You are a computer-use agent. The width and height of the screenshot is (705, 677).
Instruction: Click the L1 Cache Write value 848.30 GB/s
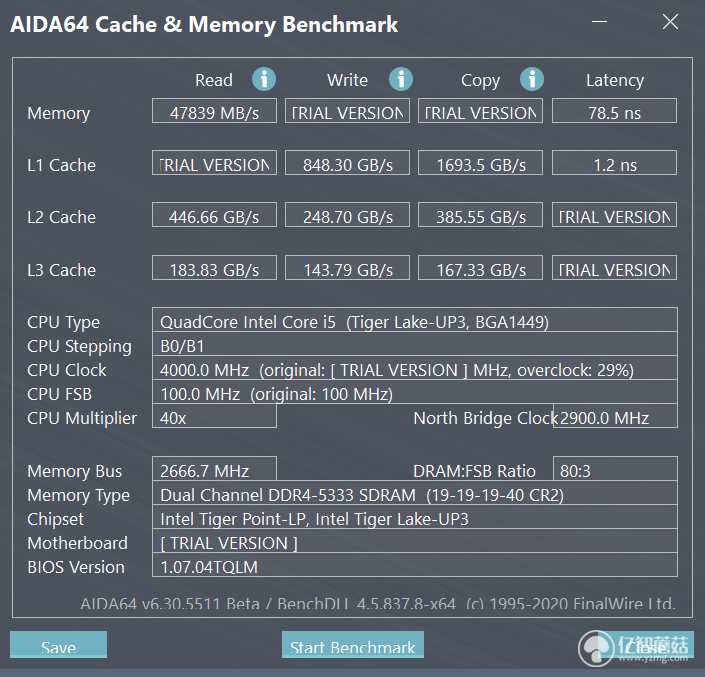click(347, 163)
